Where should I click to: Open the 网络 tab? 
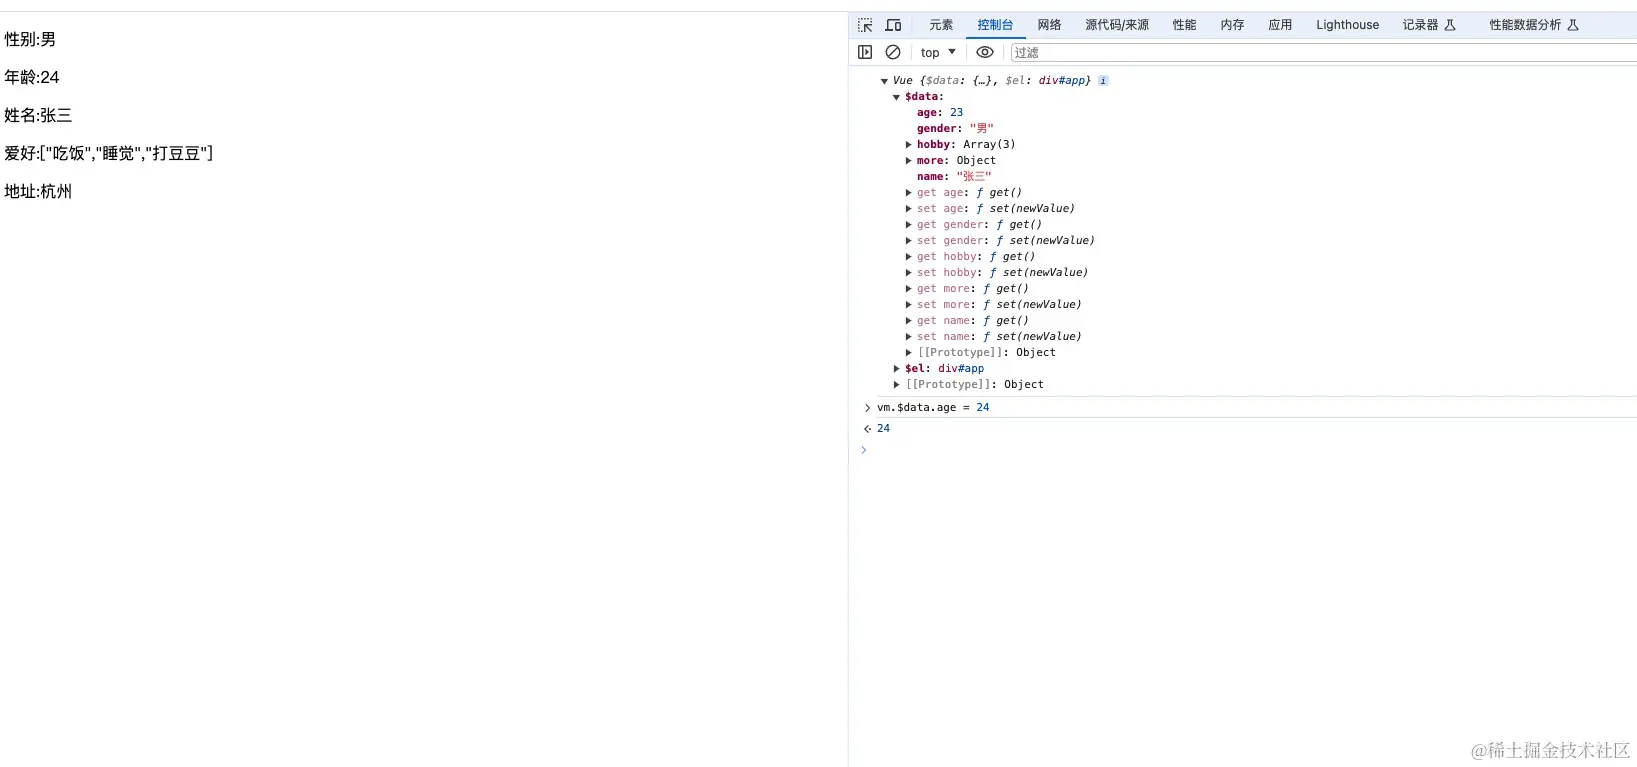point(1049,25)
